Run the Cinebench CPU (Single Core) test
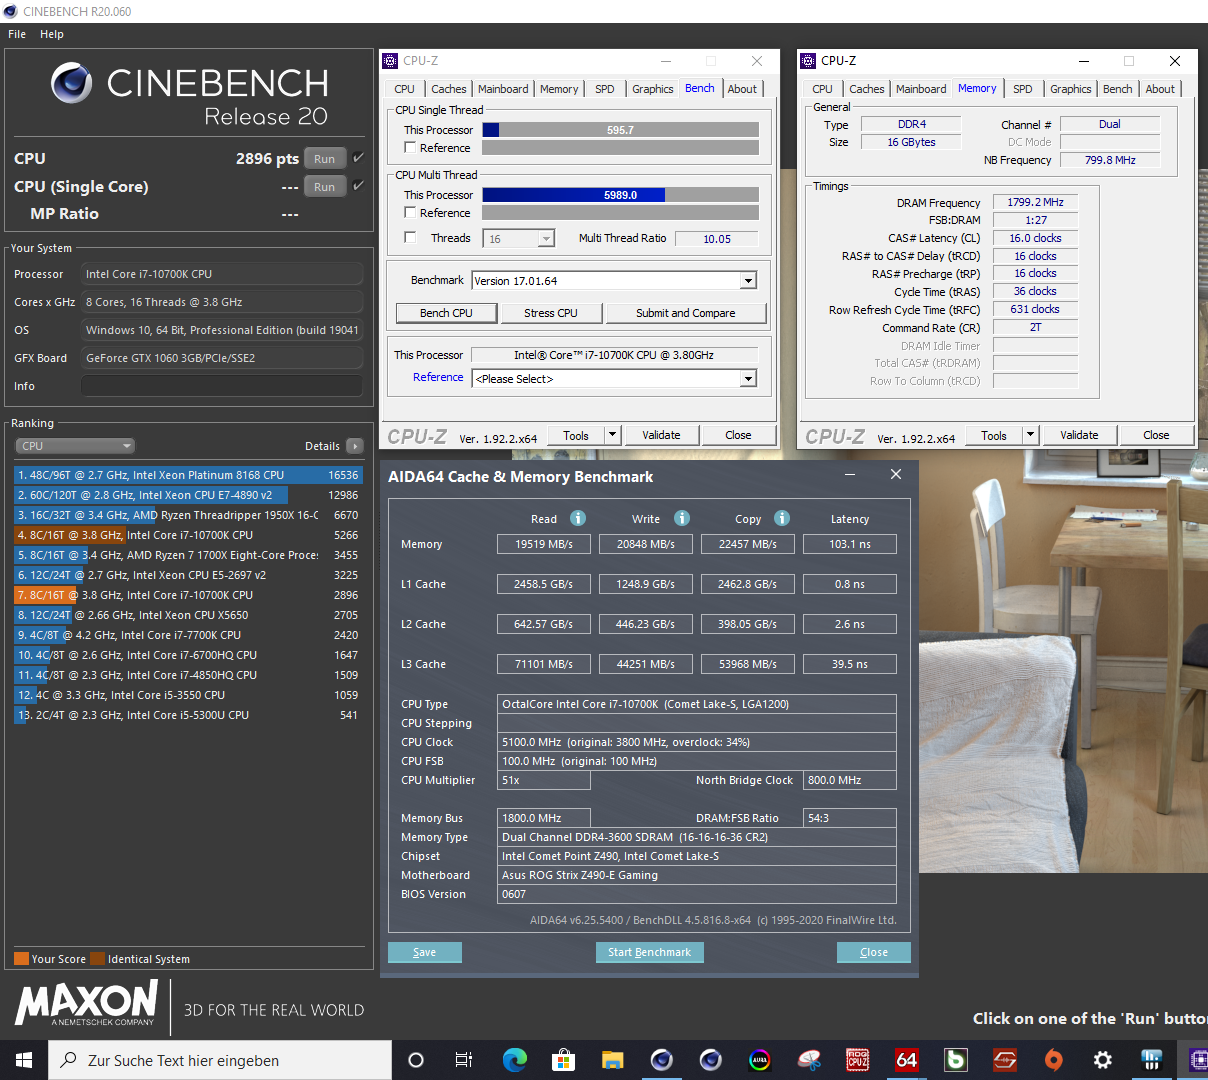This screenshot has height=1080, width=1208. [x=325, y=186]
